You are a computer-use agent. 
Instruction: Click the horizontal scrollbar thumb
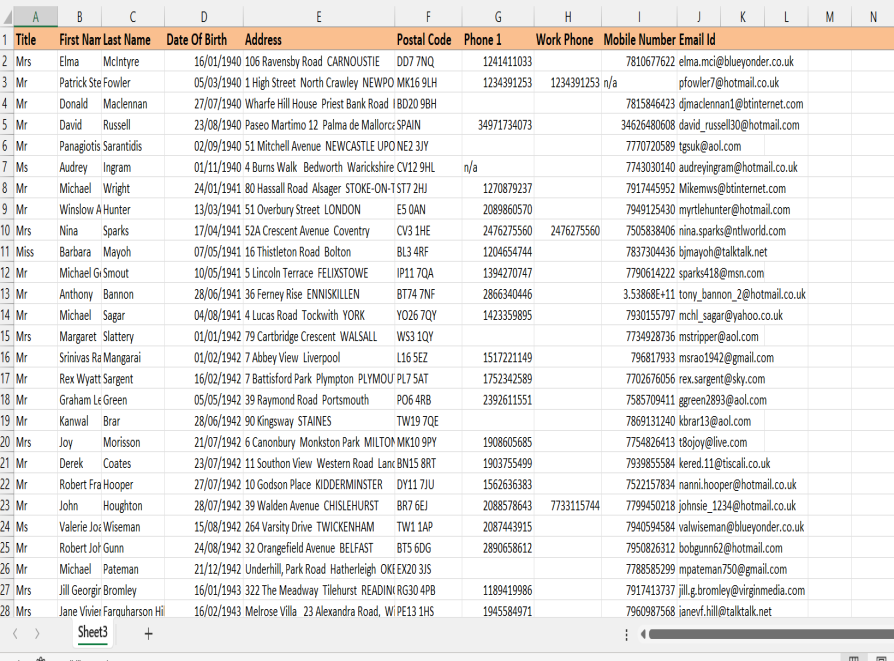[771, 634]
